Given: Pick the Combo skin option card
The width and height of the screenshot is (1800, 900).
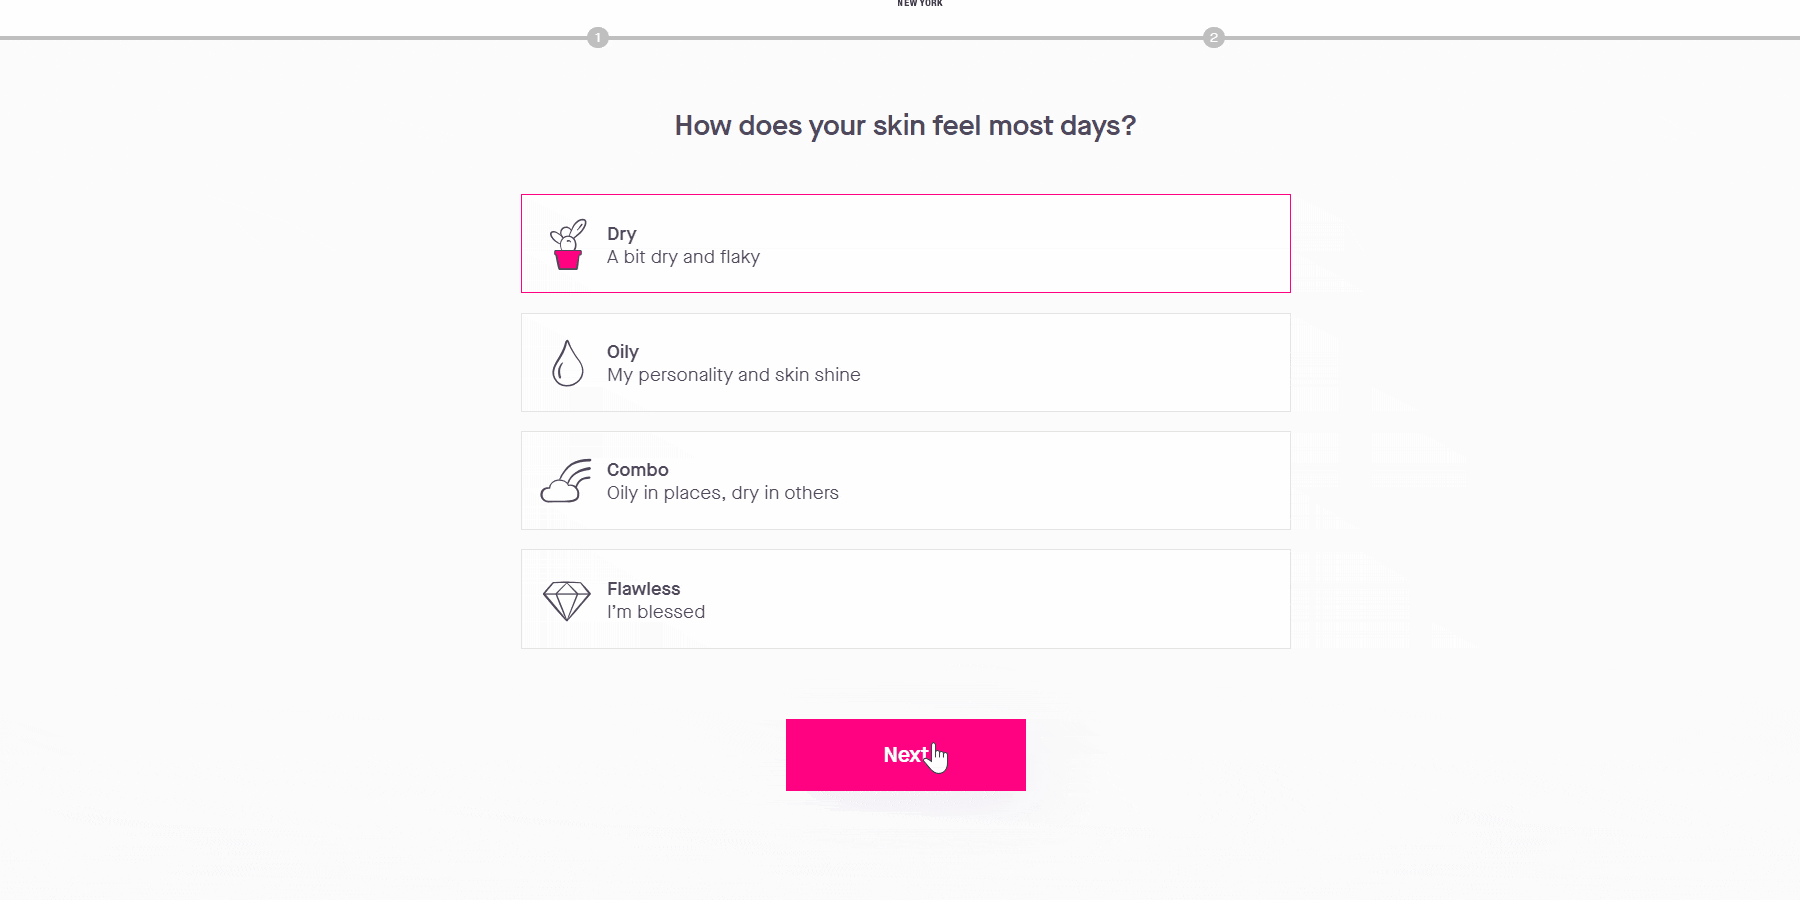Looking at the screenshot, I should click(x=906, y=481).
